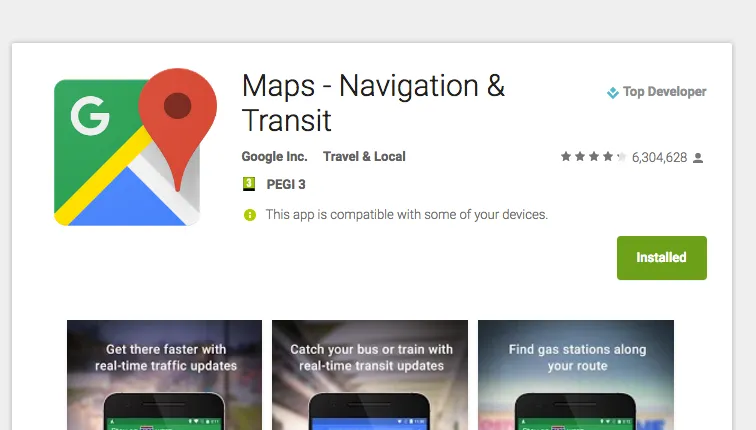Click the reviewer person icon beside 6,304,628
Screen dimensions: 756x430
(x=698, y=158)
